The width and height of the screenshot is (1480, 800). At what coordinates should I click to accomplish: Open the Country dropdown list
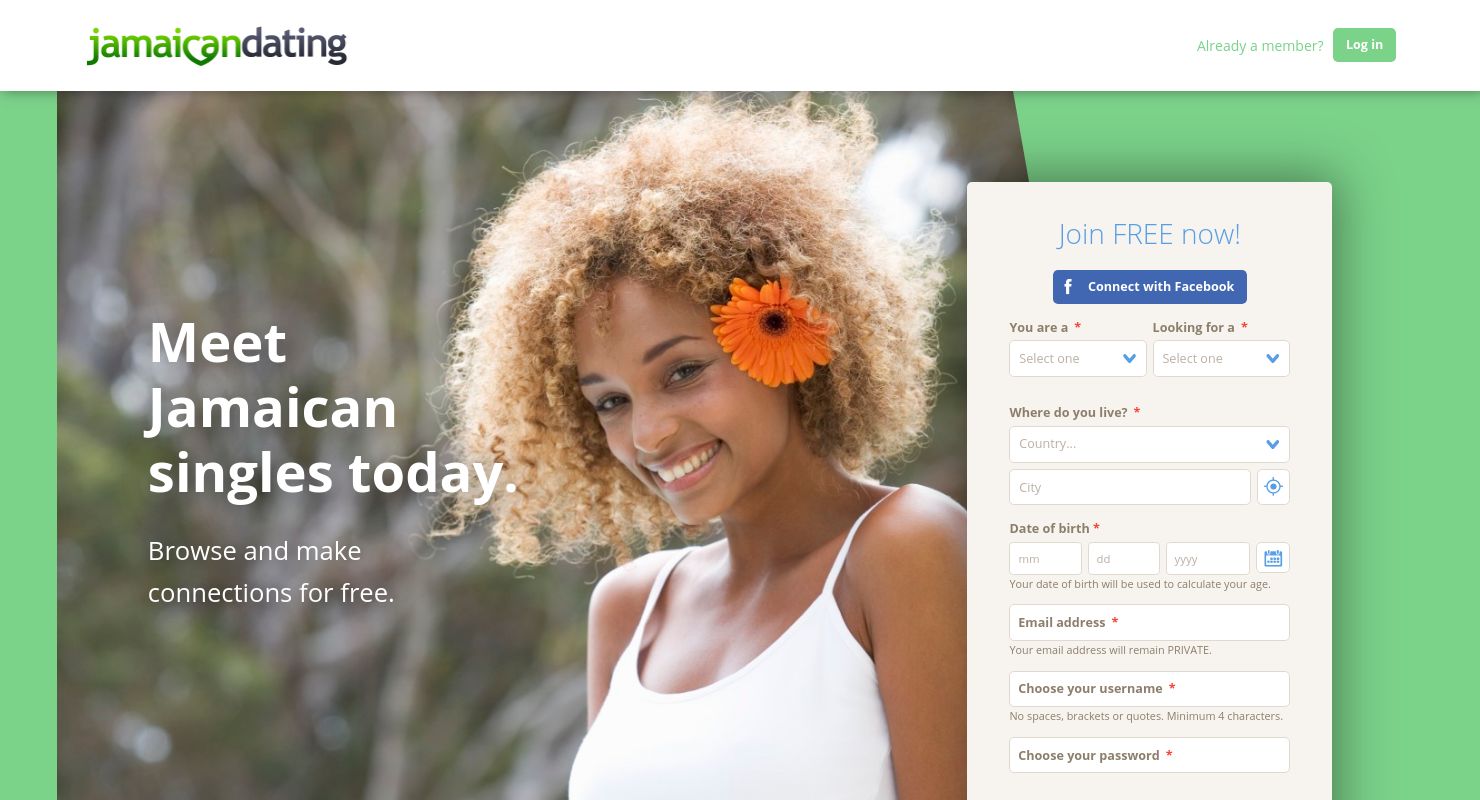point(1149,444)
